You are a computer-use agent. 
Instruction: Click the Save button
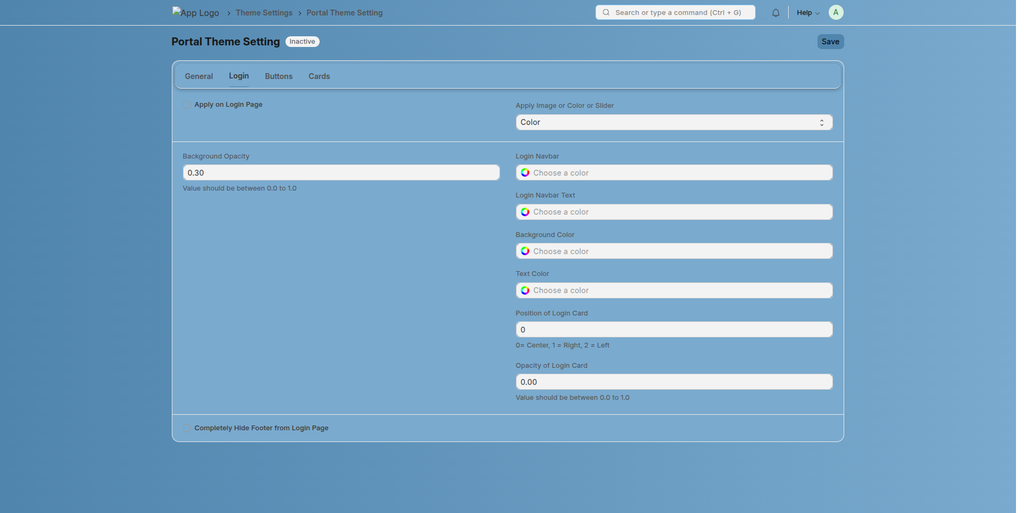tap(830, 42)
